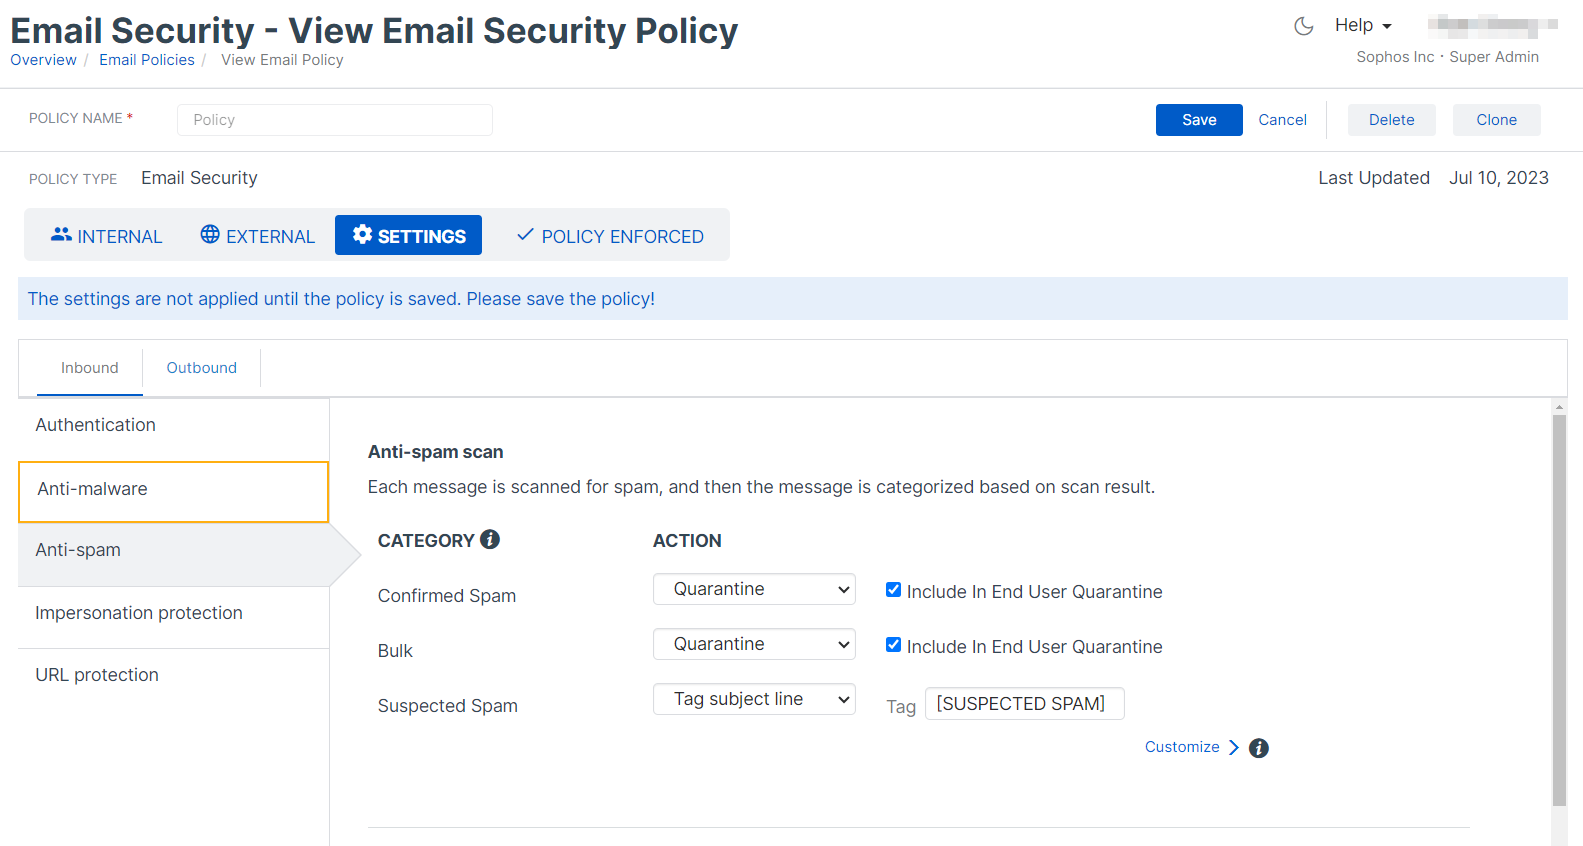Uncheck End User Quarantine for Bulk
The width and height of the screenshot is (1583, 846).
point(894,645)
